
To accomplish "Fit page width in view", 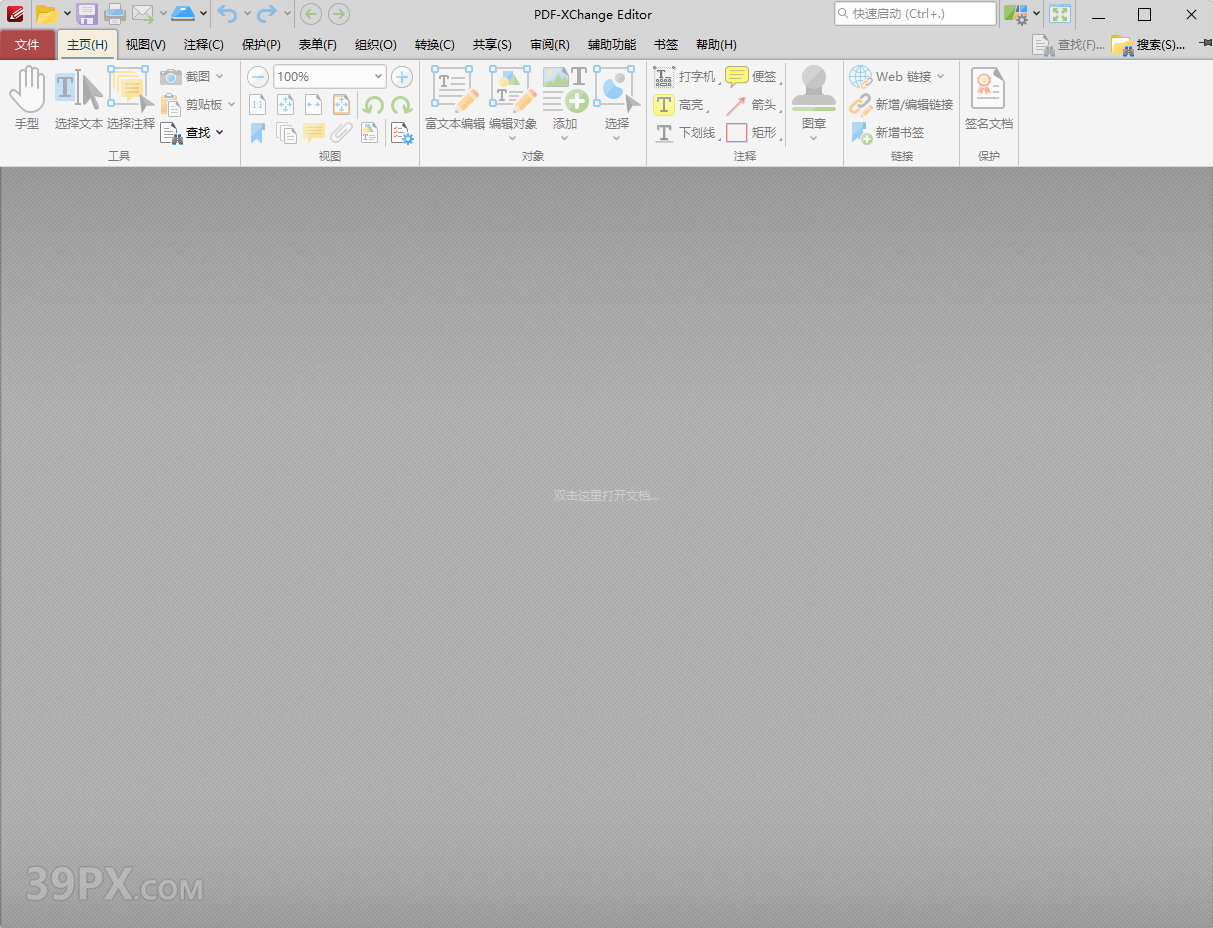I will coord(313,105).
